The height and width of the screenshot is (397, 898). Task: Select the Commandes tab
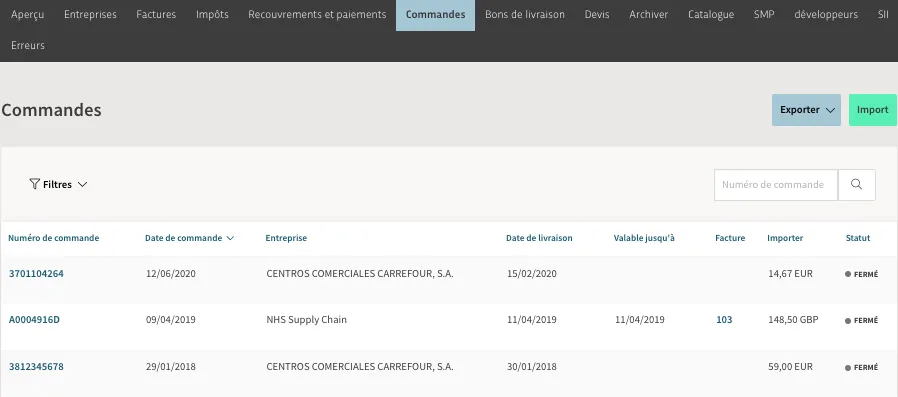pos(435,14)
